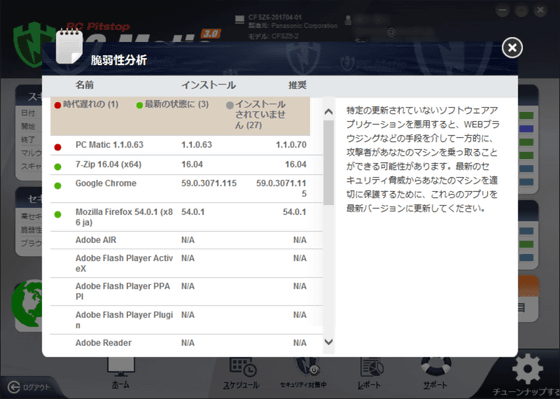560x399 pixels.
Task: Click the installed Chrome version 59.0.3071.115
Action: click(209, 183)
